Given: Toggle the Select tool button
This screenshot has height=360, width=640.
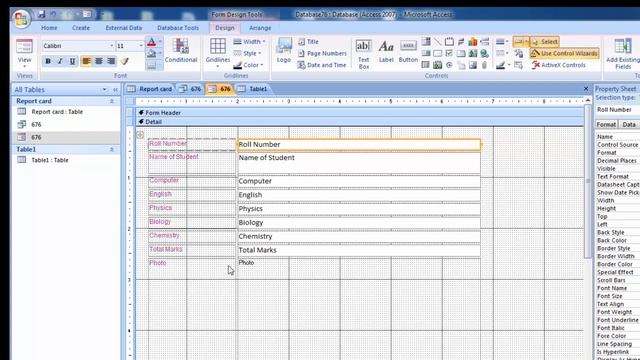Looking at the screenshot, I should coord(545,42).
